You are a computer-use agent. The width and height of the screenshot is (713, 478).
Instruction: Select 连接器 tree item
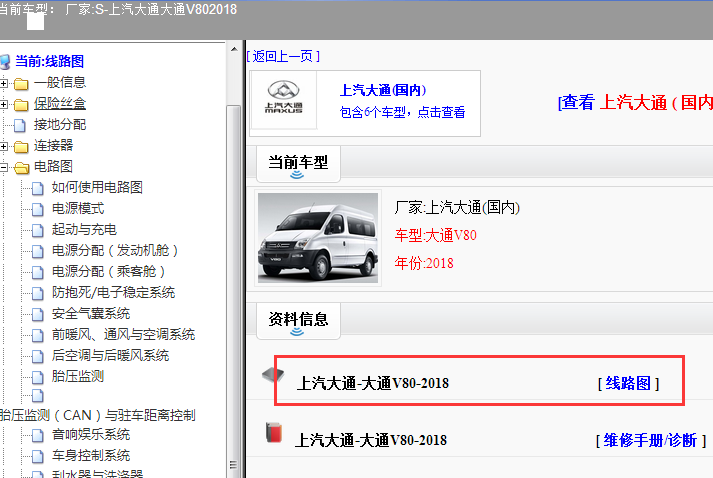53,146
